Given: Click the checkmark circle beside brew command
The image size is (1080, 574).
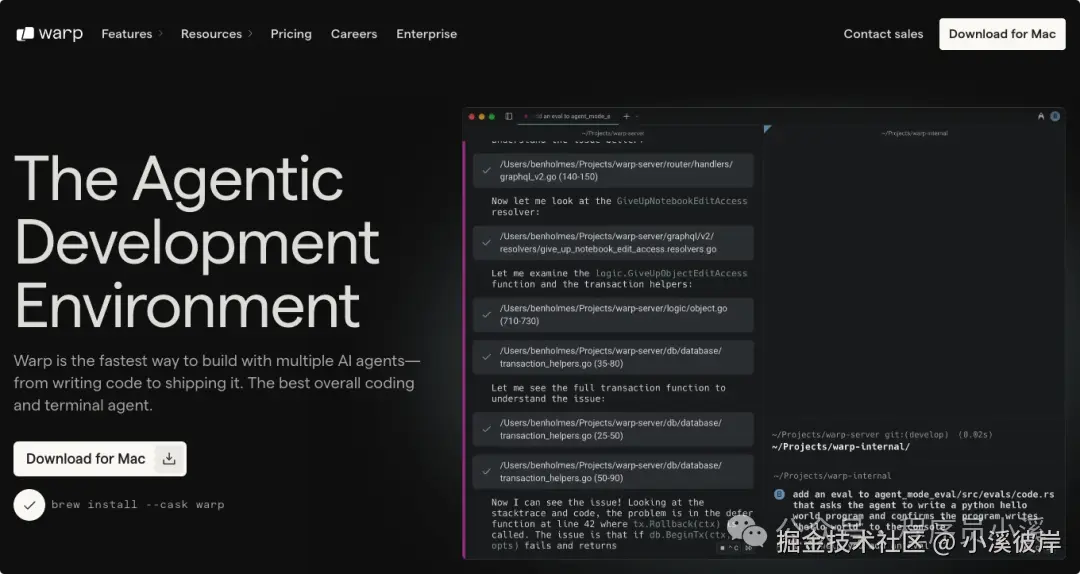Looking at the screenshot, I should [29, 504].
